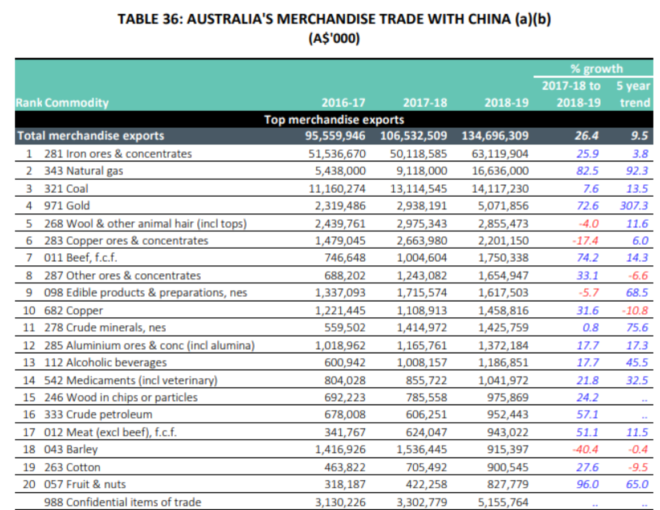Image resolution: width=660 pixels, height=510 pixels.
Task: Select '098 Edible products & preparations, nes' label
Action: tap(145, 292)
